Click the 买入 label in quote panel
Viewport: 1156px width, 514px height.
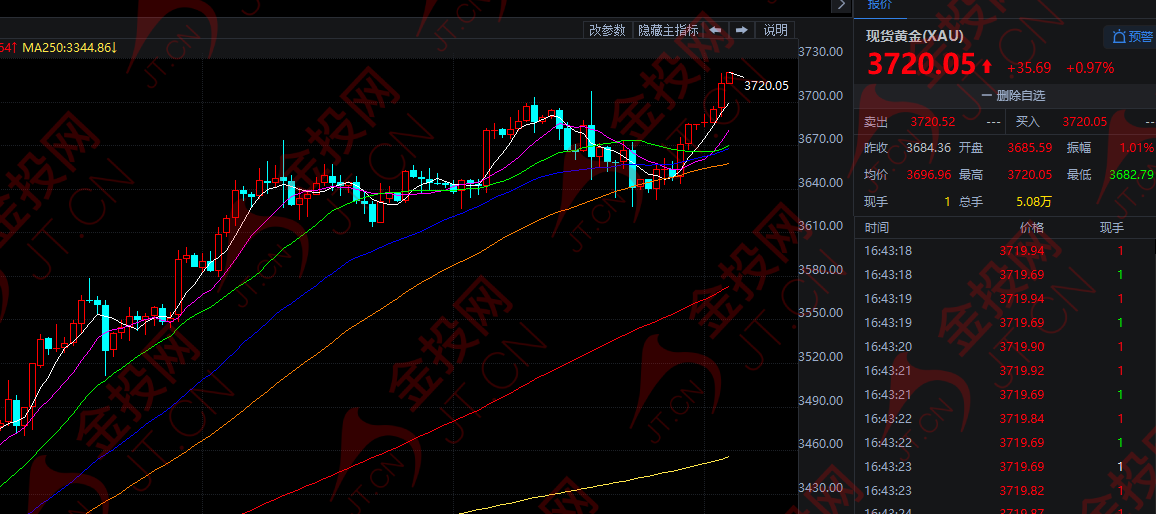1028,122
